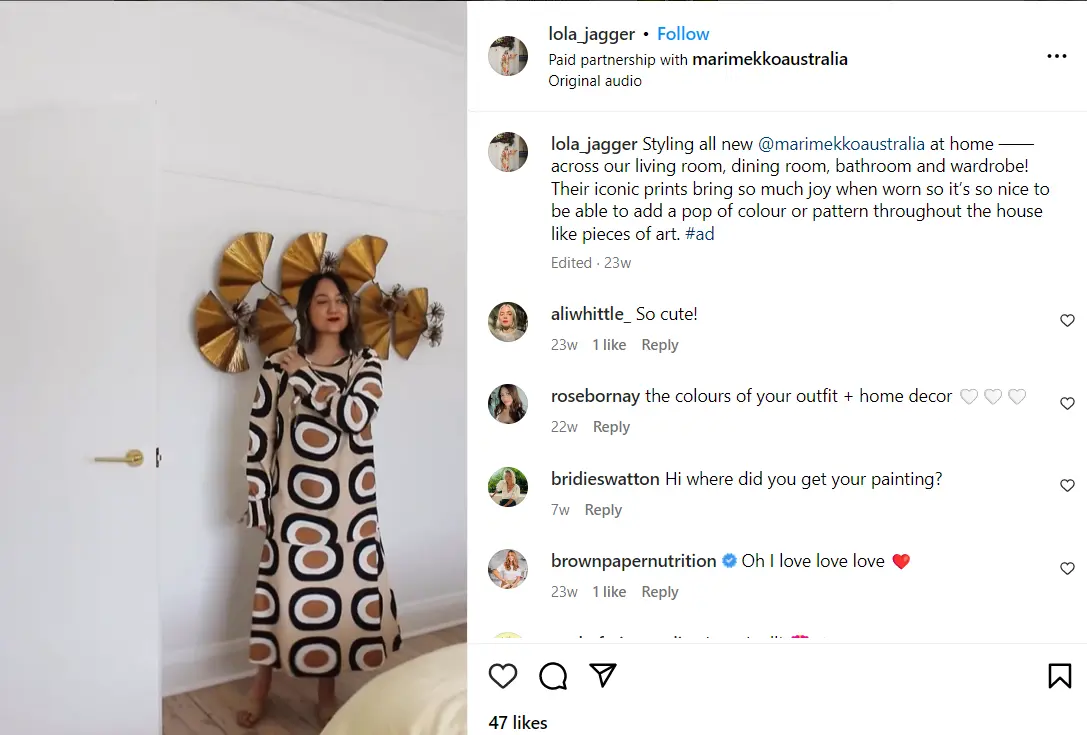
Task: Follow lola_jagger
Action: click(683, 34)
